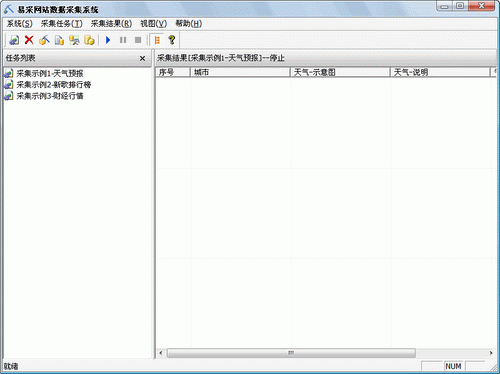Close the application window
The image size is (500, 374).
click(482, 6)
